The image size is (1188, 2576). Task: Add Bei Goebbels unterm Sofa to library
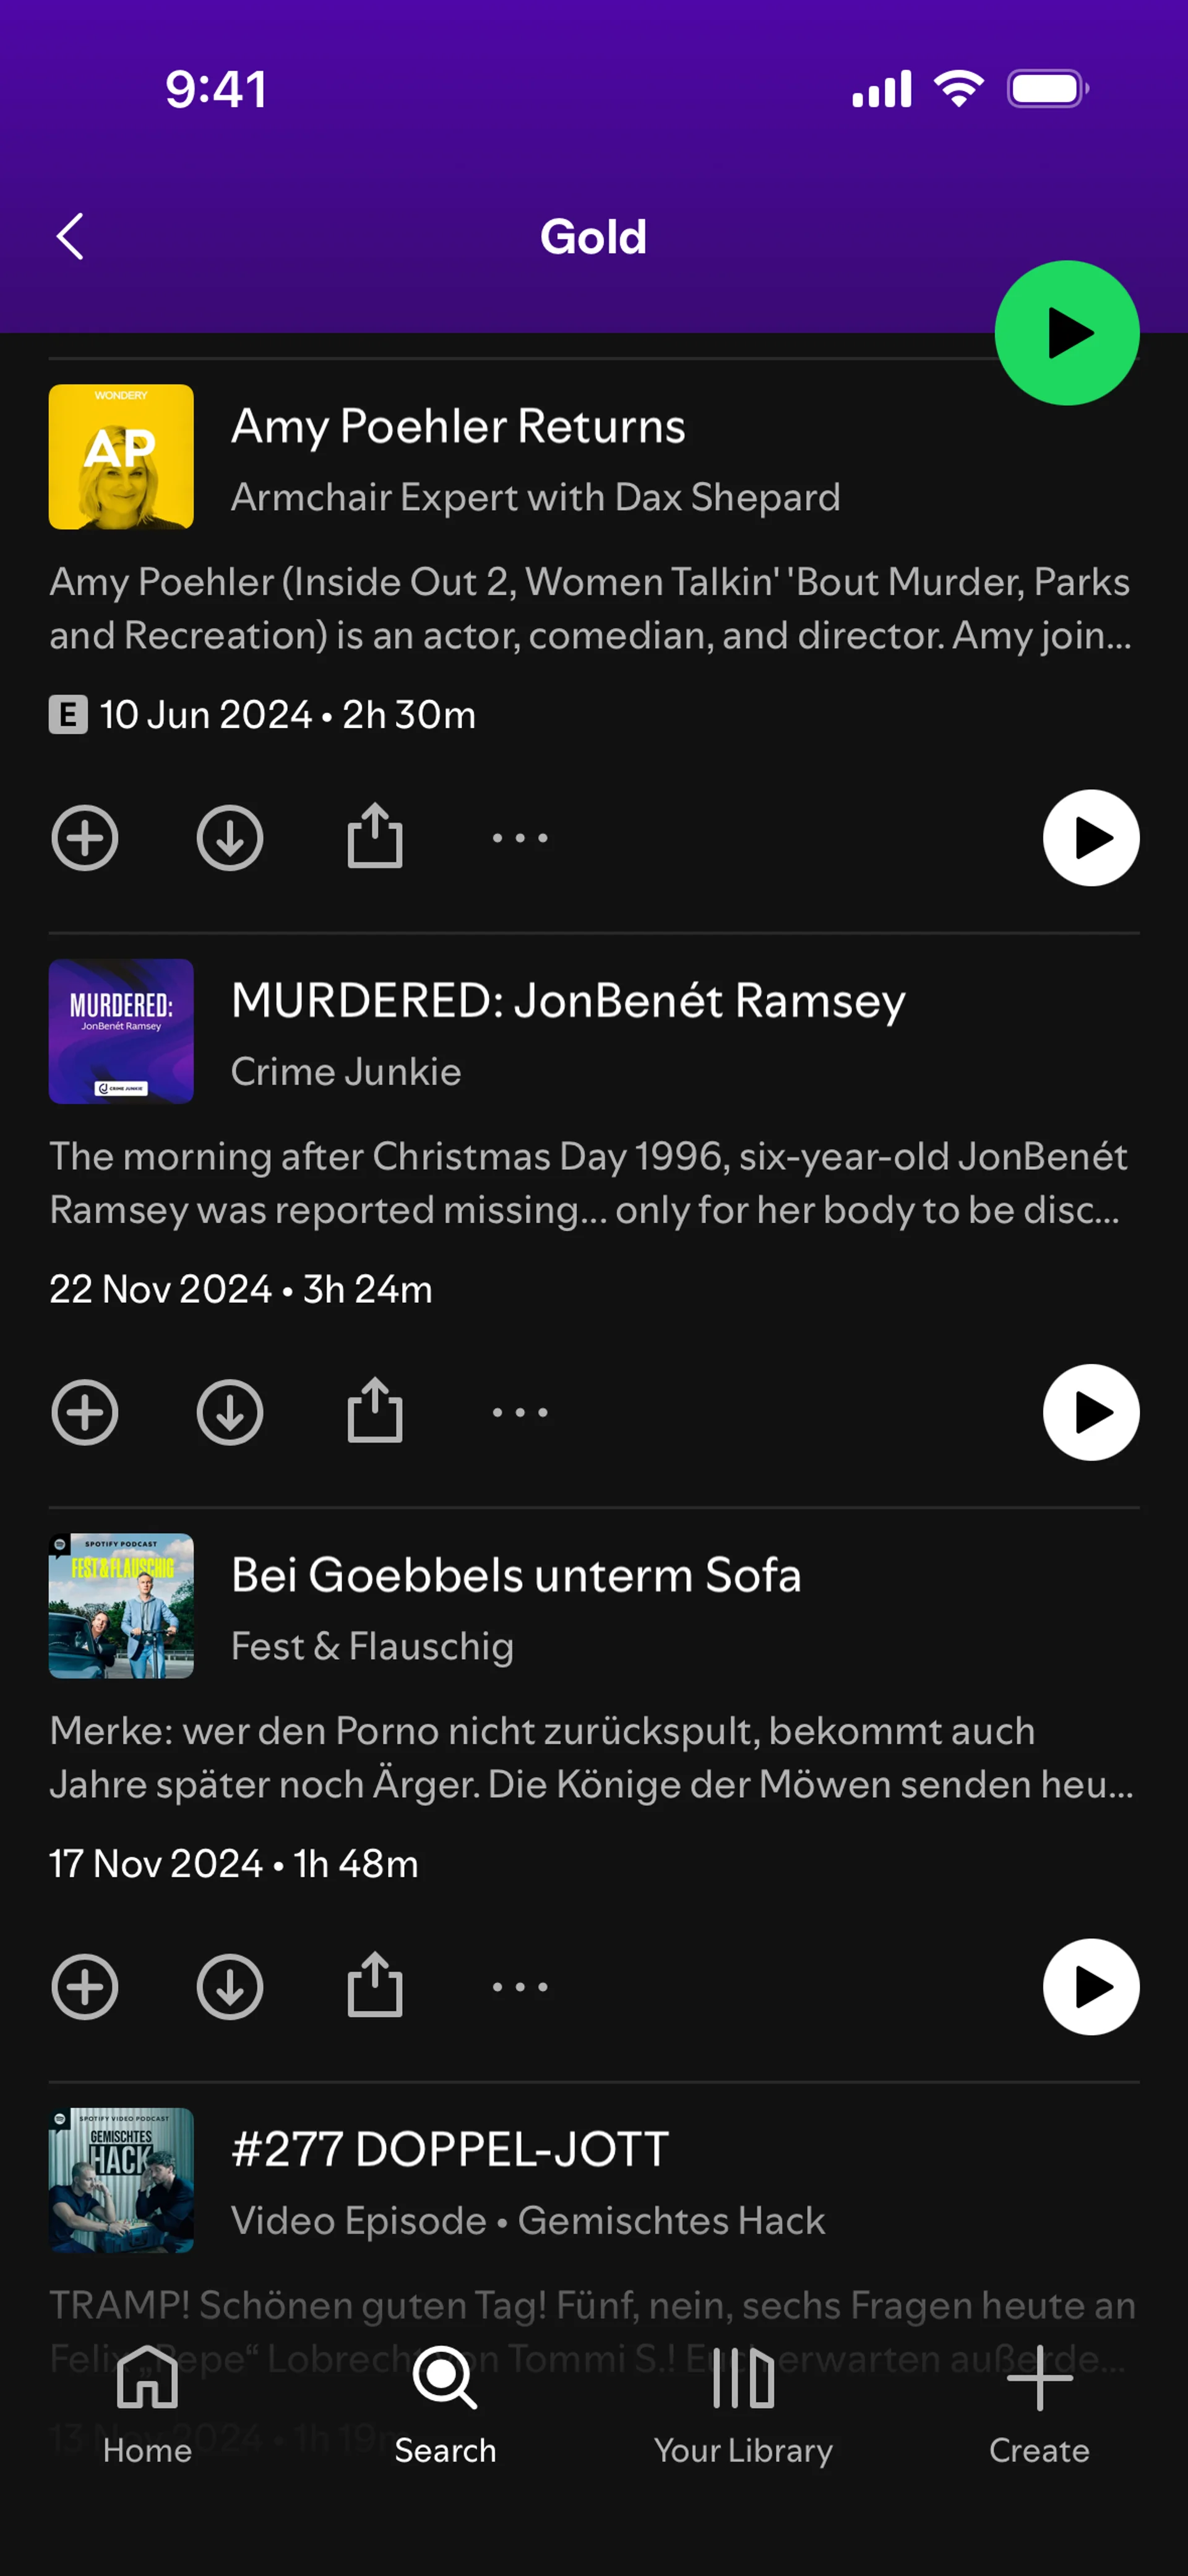coord(85,1987)
